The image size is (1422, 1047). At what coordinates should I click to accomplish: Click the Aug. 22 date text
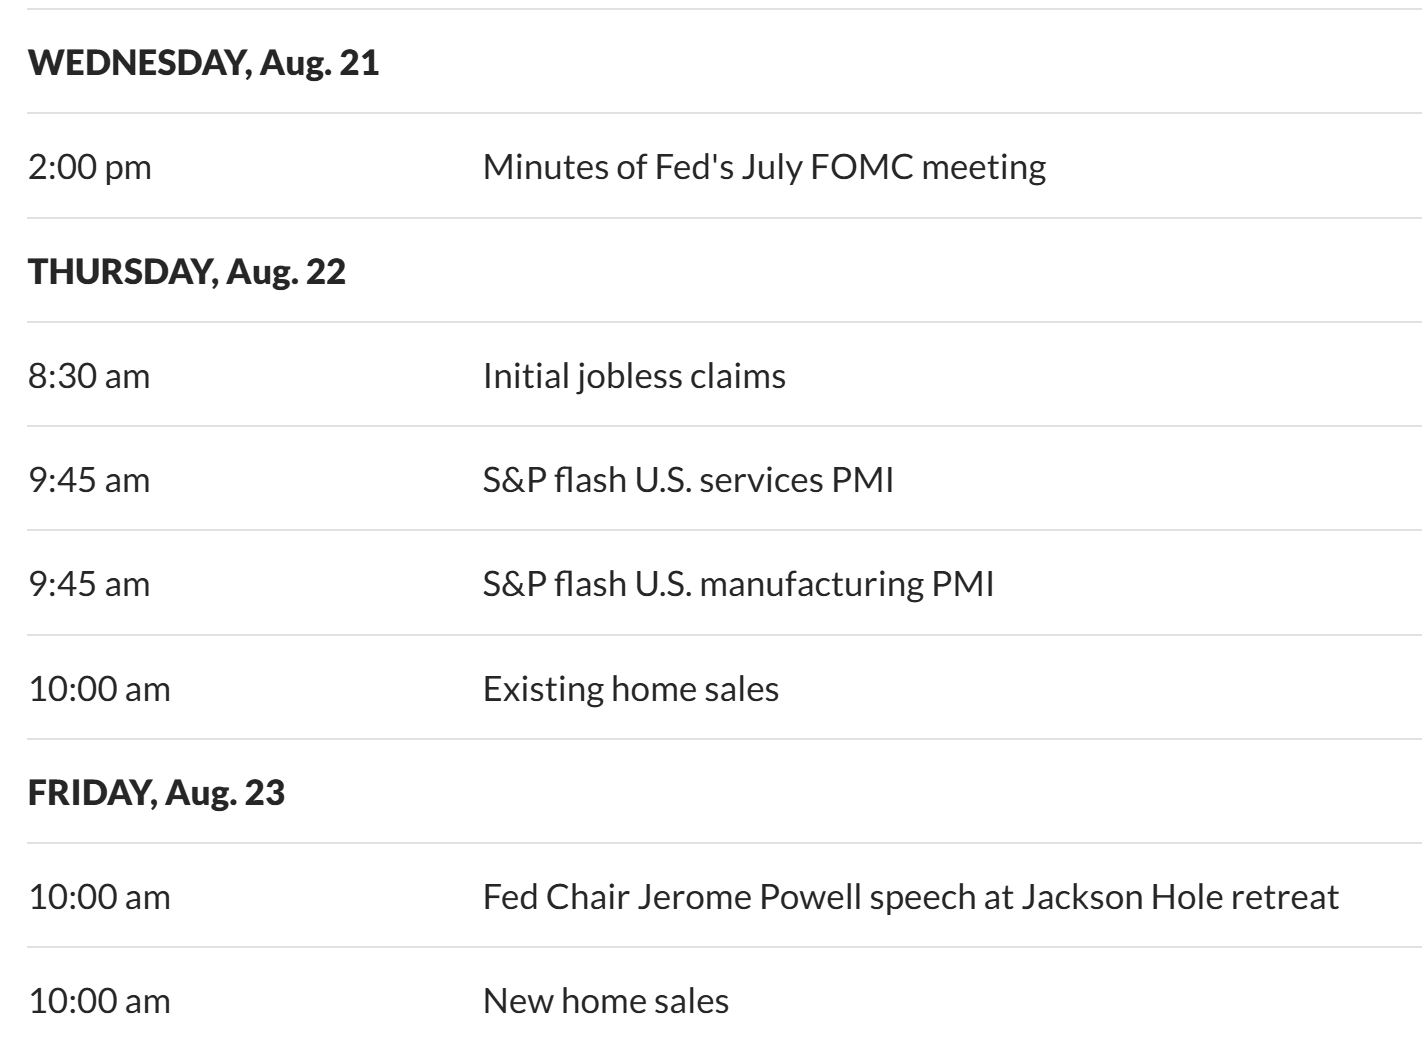[286, 271]
